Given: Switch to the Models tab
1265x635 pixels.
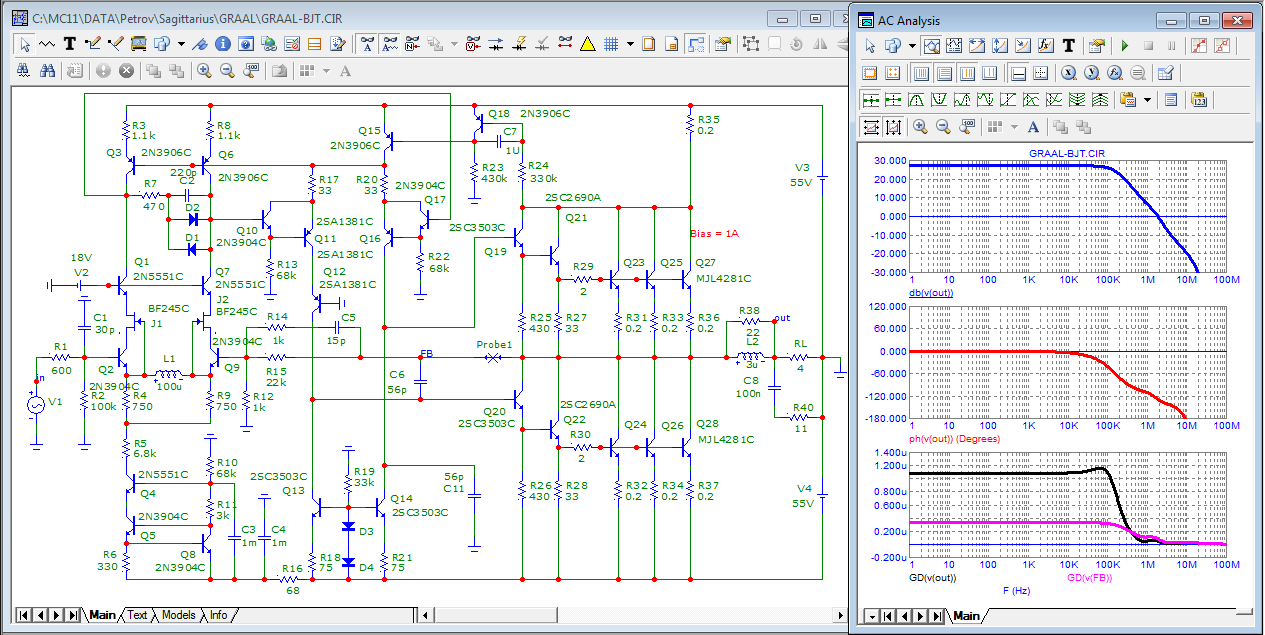Looking at the screenshot, I should pyautogui.click(x=178, y=615).
